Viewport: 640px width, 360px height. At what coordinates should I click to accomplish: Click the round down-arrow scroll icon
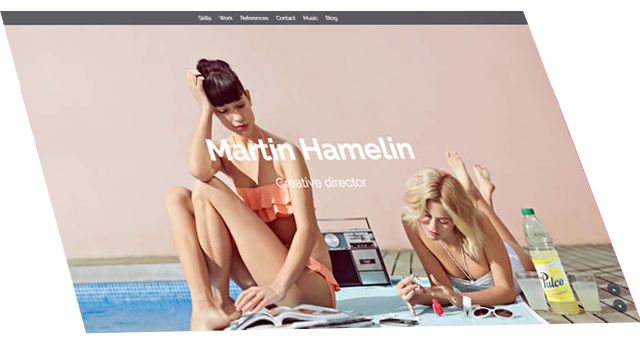pos(620,306)
